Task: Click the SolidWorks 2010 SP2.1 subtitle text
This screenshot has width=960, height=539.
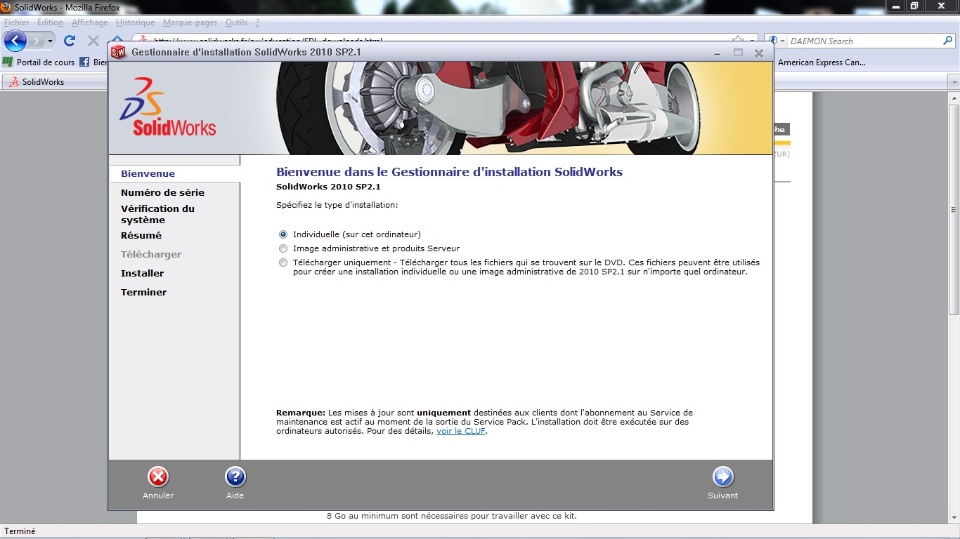Action: point(328,186)
